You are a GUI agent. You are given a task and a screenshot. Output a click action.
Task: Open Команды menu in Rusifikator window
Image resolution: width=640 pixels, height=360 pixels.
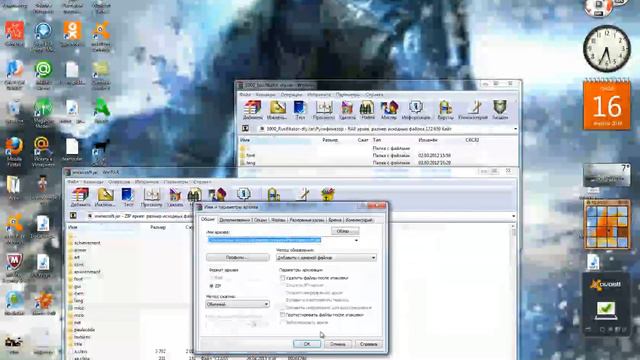[x=265, y=95]
